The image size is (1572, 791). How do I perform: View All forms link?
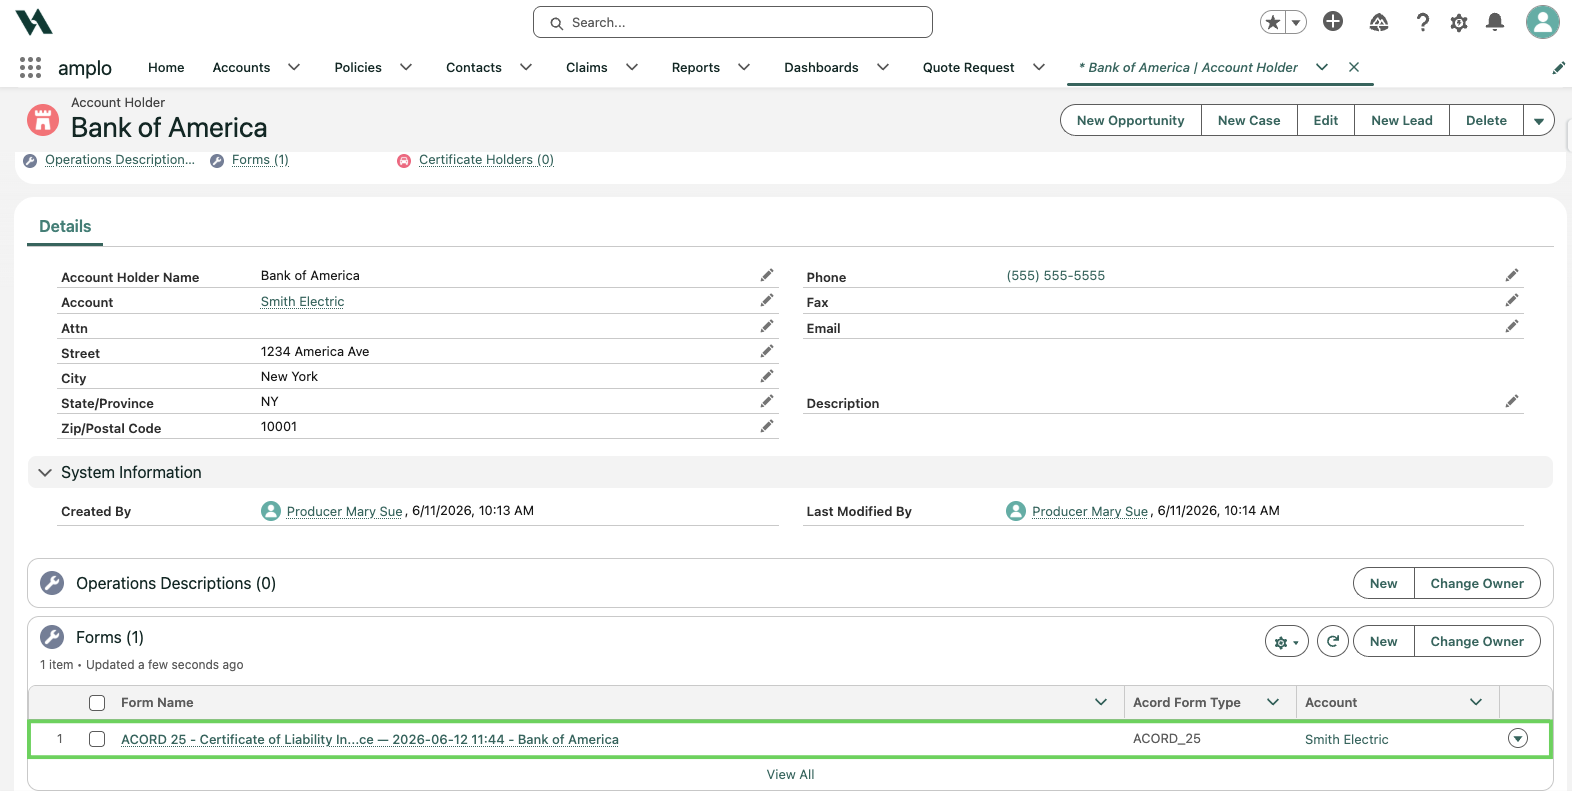point(791,774)
